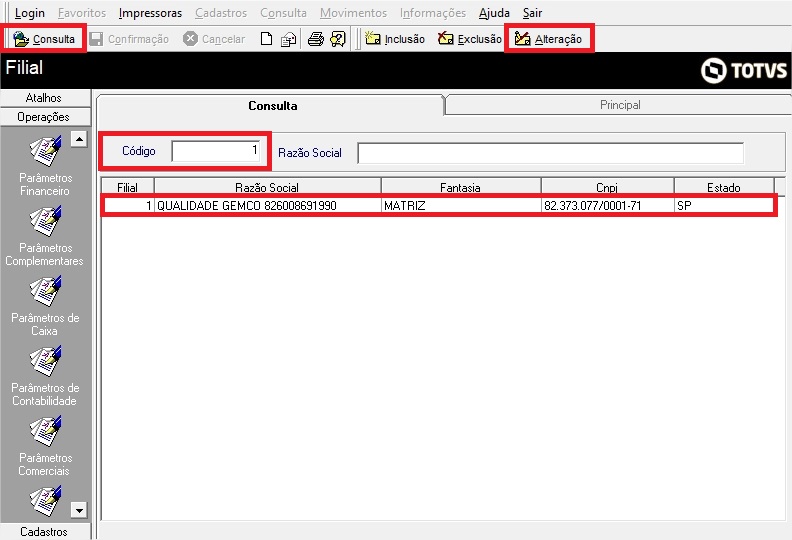Image resolution: width=792 pixels, height=540 pixels.
Task: Click the Razão Social column header
Action: tap(267, 187)
